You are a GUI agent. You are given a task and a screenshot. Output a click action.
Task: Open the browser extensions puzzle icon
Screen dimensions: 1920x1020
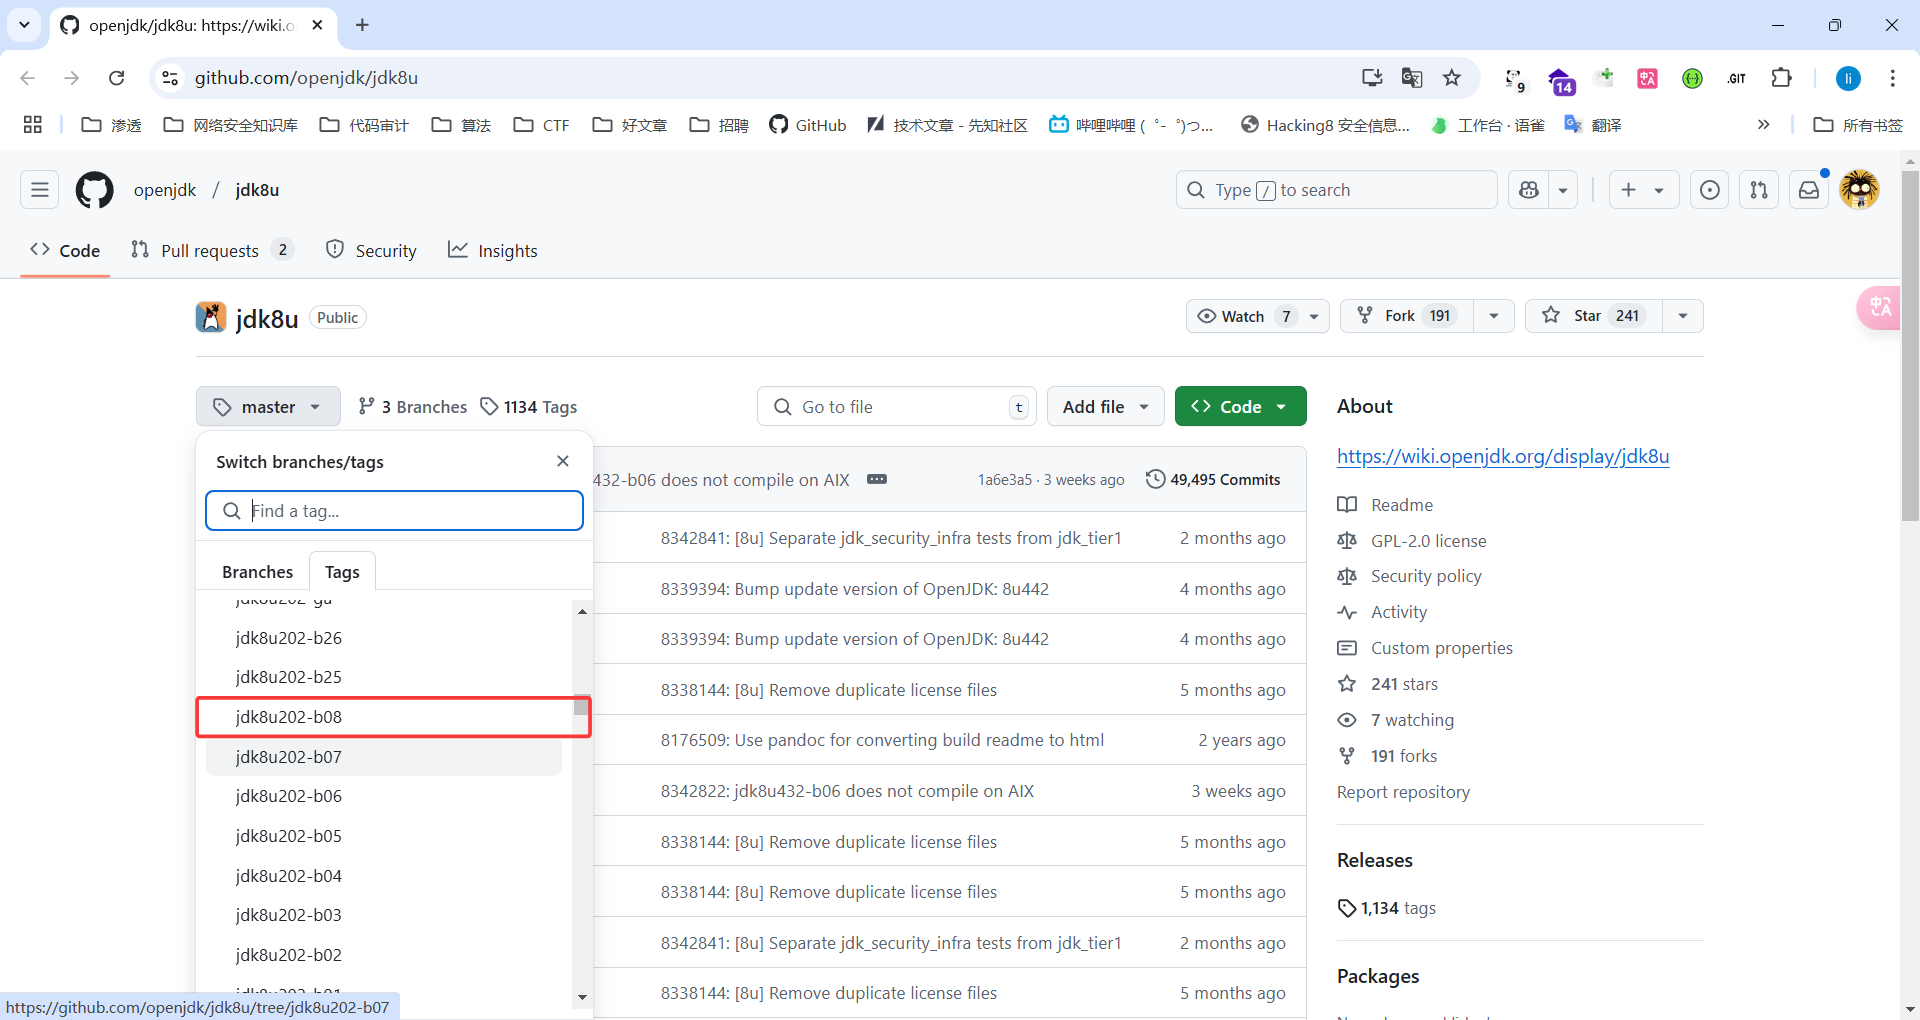[x=1782, y=78]
